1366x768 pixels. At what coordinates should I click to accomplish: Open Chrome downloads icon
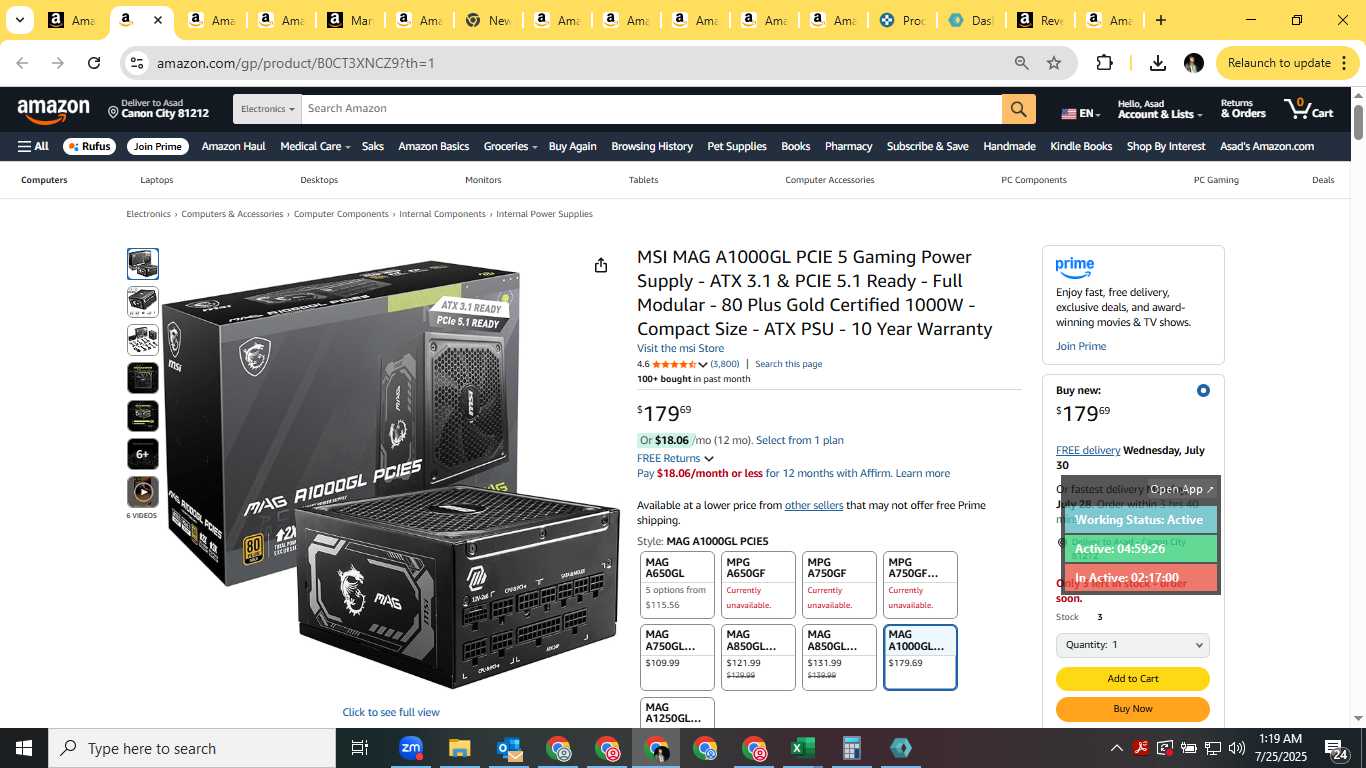click(1158, 63)
